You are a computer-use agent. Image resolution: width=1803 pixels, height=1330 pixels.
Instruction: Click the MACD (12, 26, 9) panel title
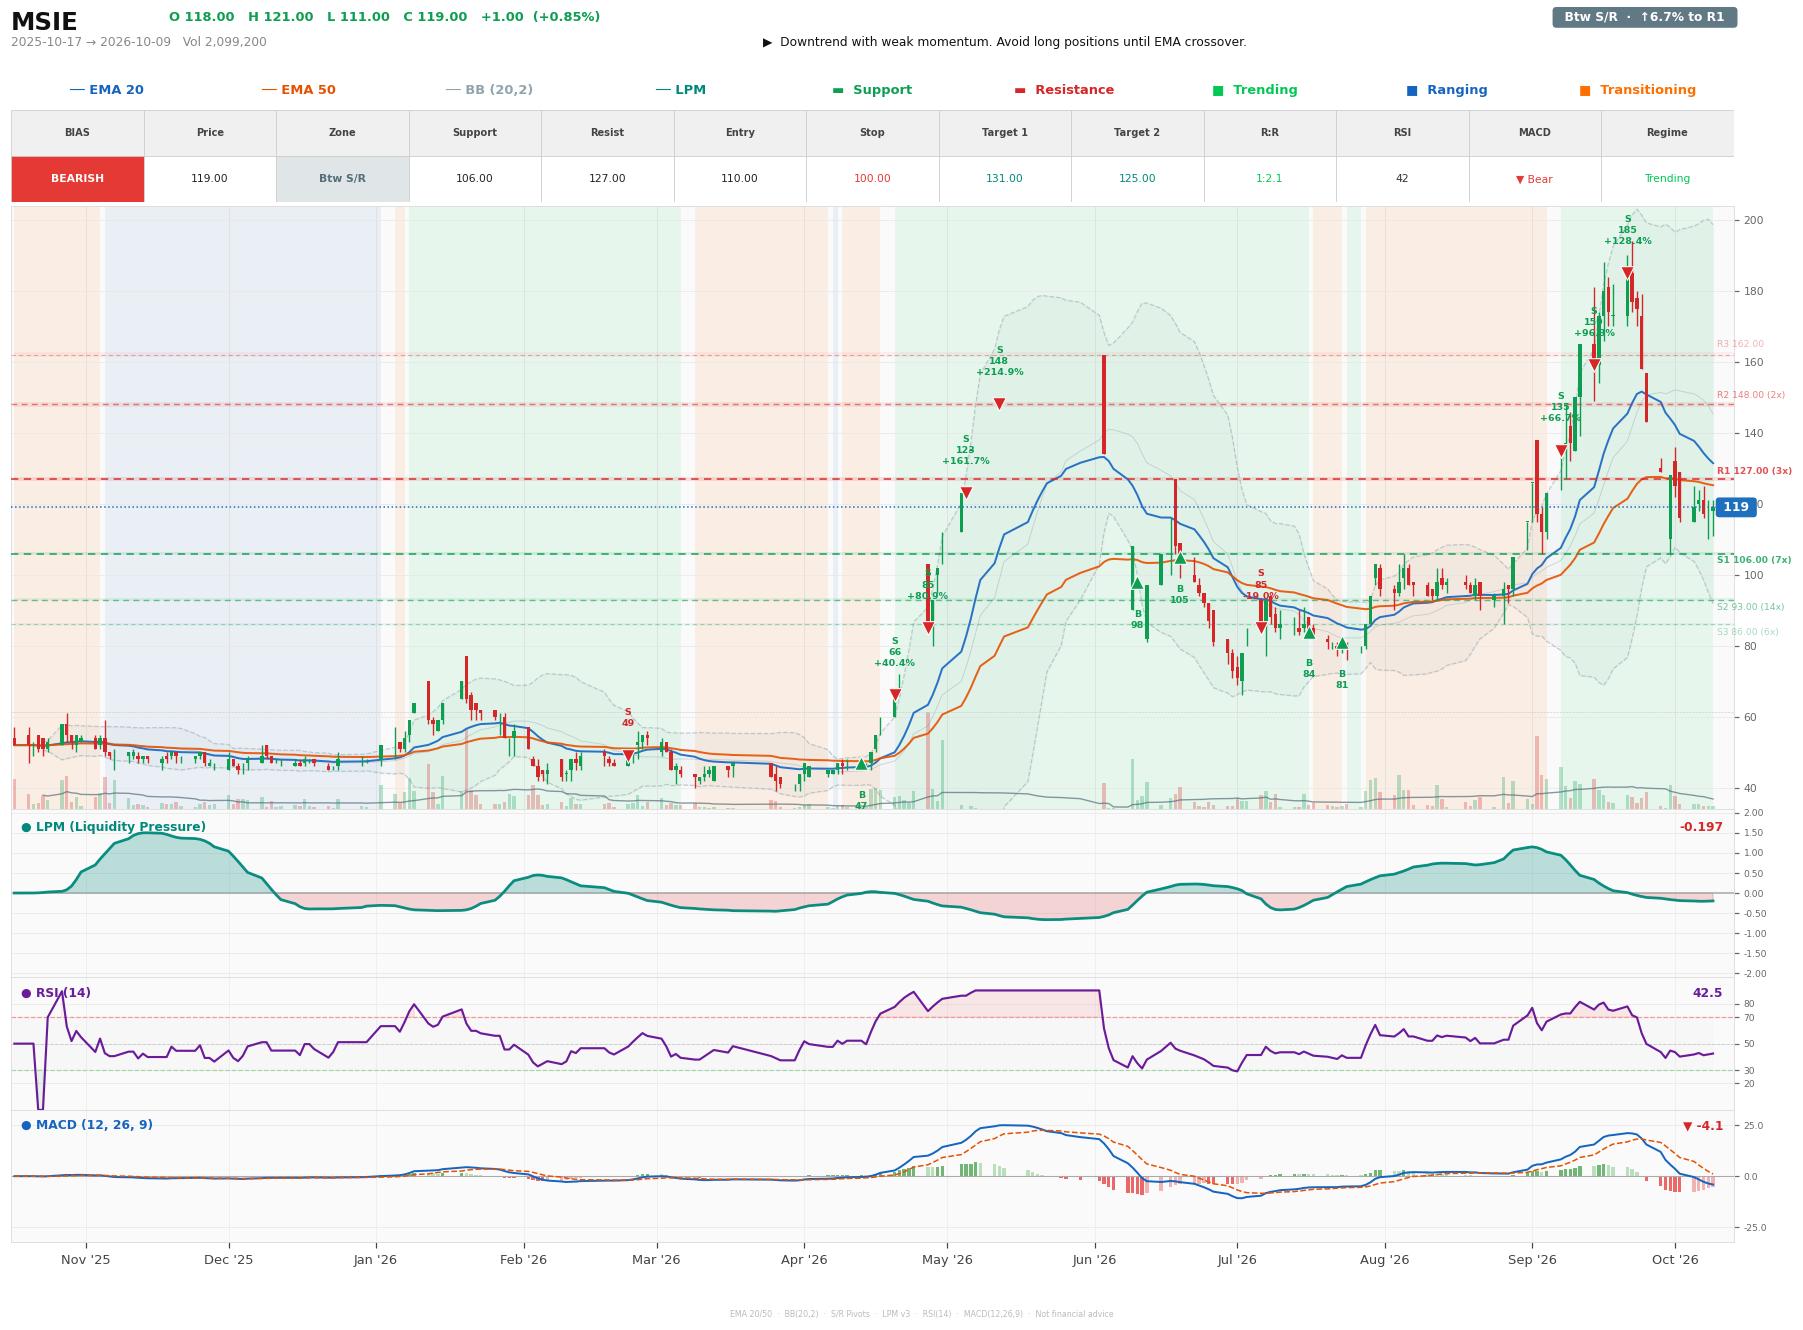[x=87, y=1125]
